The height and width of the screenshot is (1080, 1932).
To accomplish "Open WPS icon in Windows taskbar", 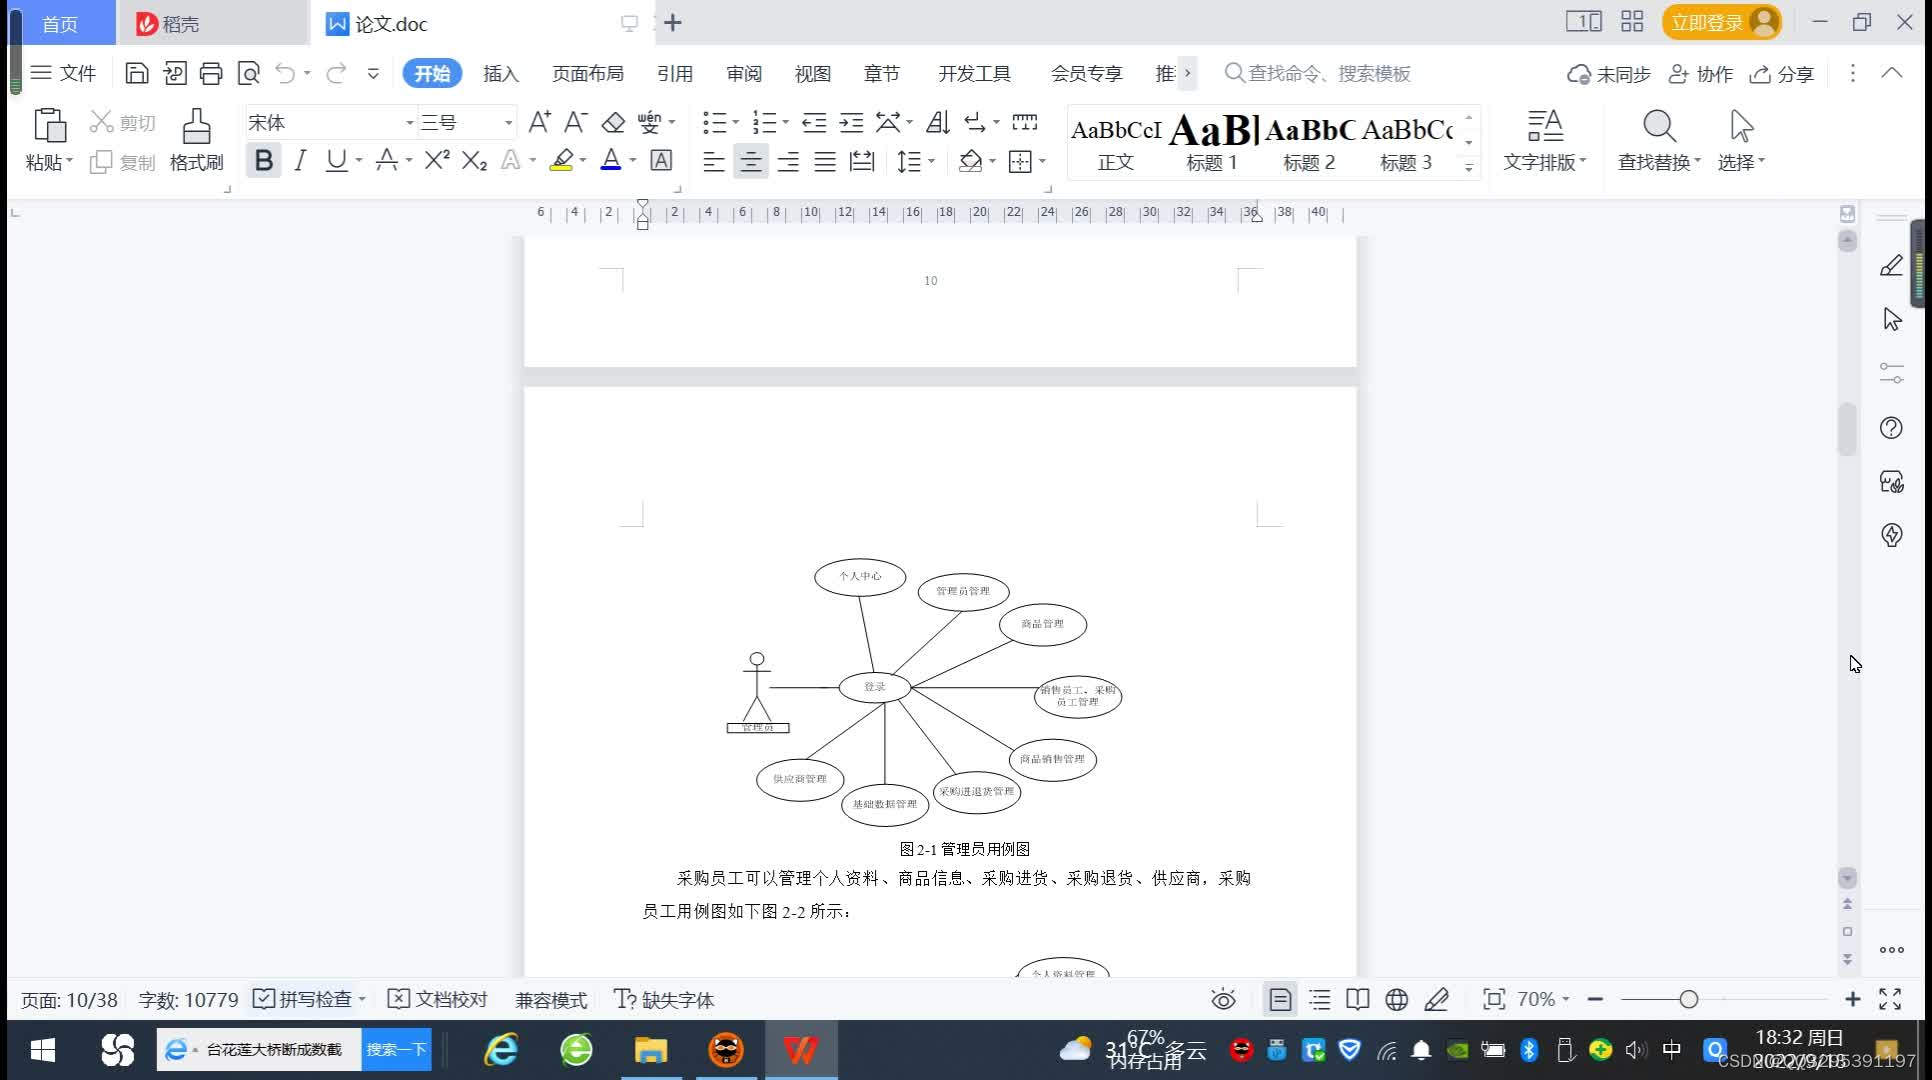I will pyautogui.click(x=800, y=1050).
